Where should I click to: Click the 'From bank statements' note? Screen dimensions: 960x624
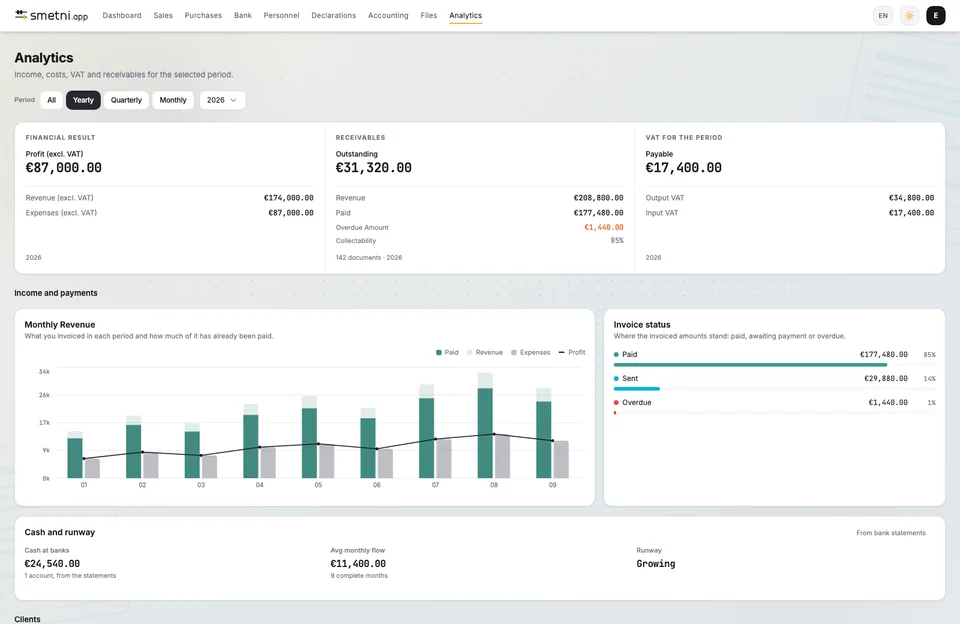(x=891, y=533)
